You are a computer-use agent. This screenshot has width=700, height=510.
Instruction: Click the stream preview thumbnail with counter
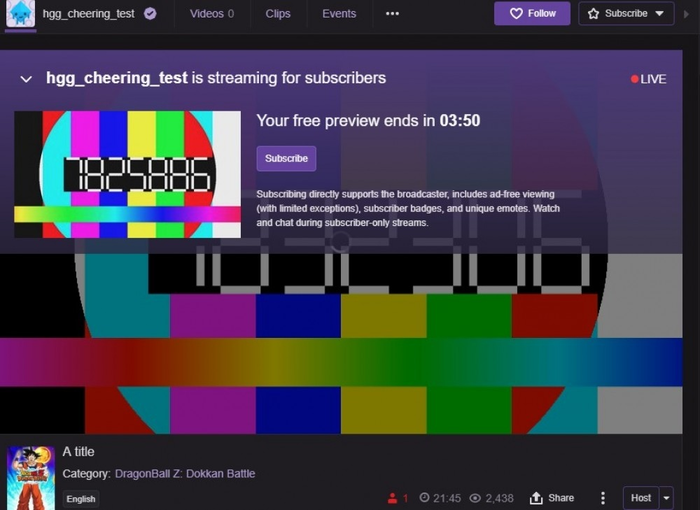(x=128, y=174)
